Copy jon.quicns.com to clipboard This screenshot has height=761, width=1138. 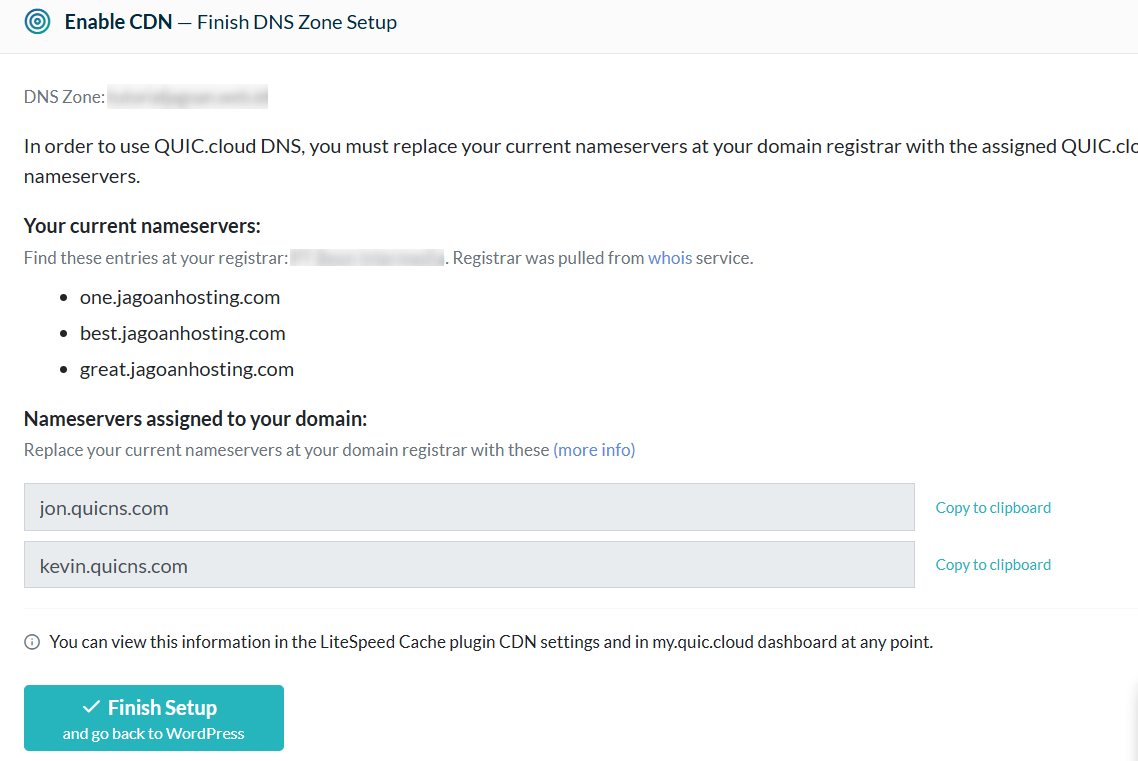tap(993, 508)
